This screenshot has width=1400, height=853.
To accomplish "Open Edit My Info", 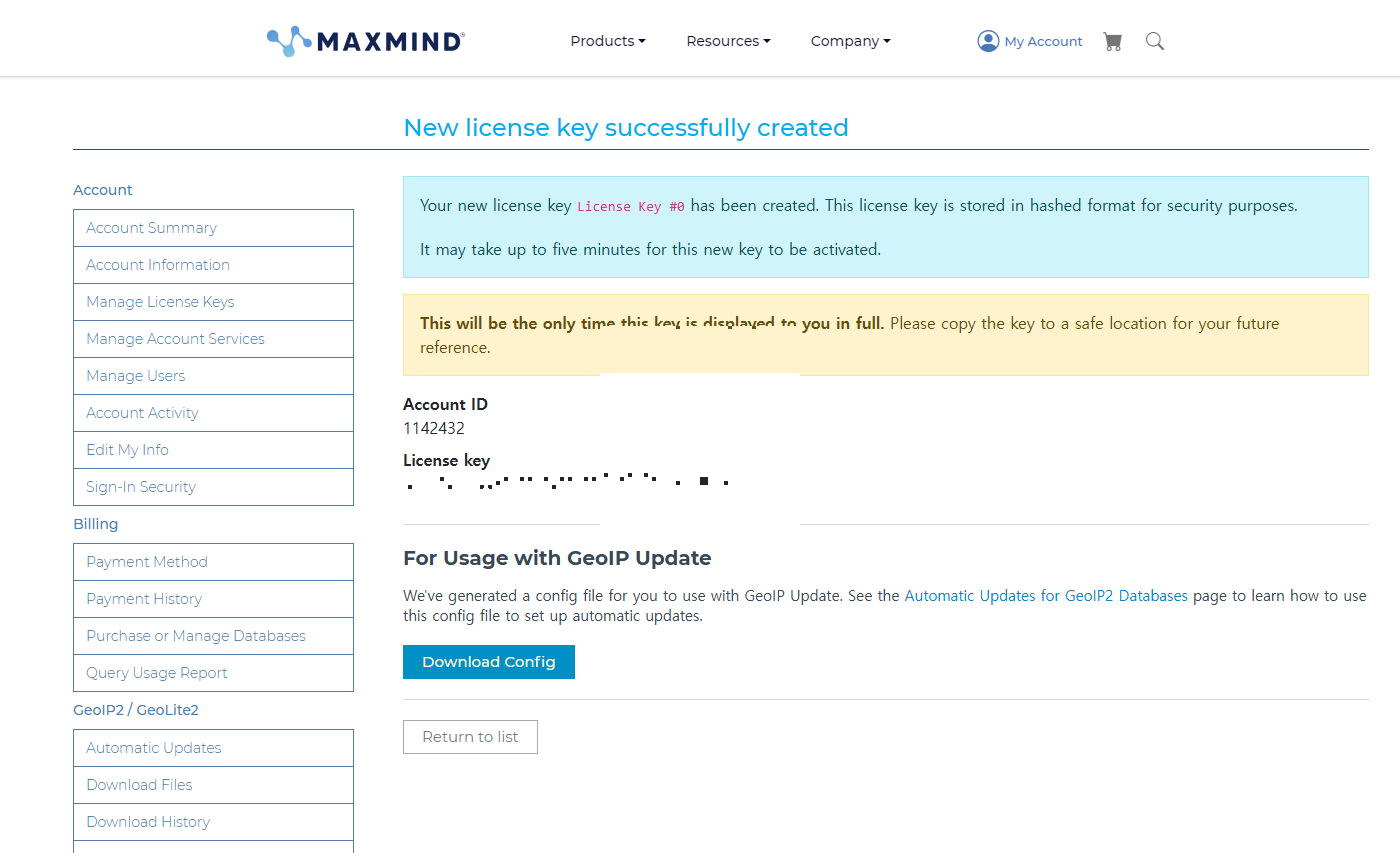I will click(x=213, y=450).
